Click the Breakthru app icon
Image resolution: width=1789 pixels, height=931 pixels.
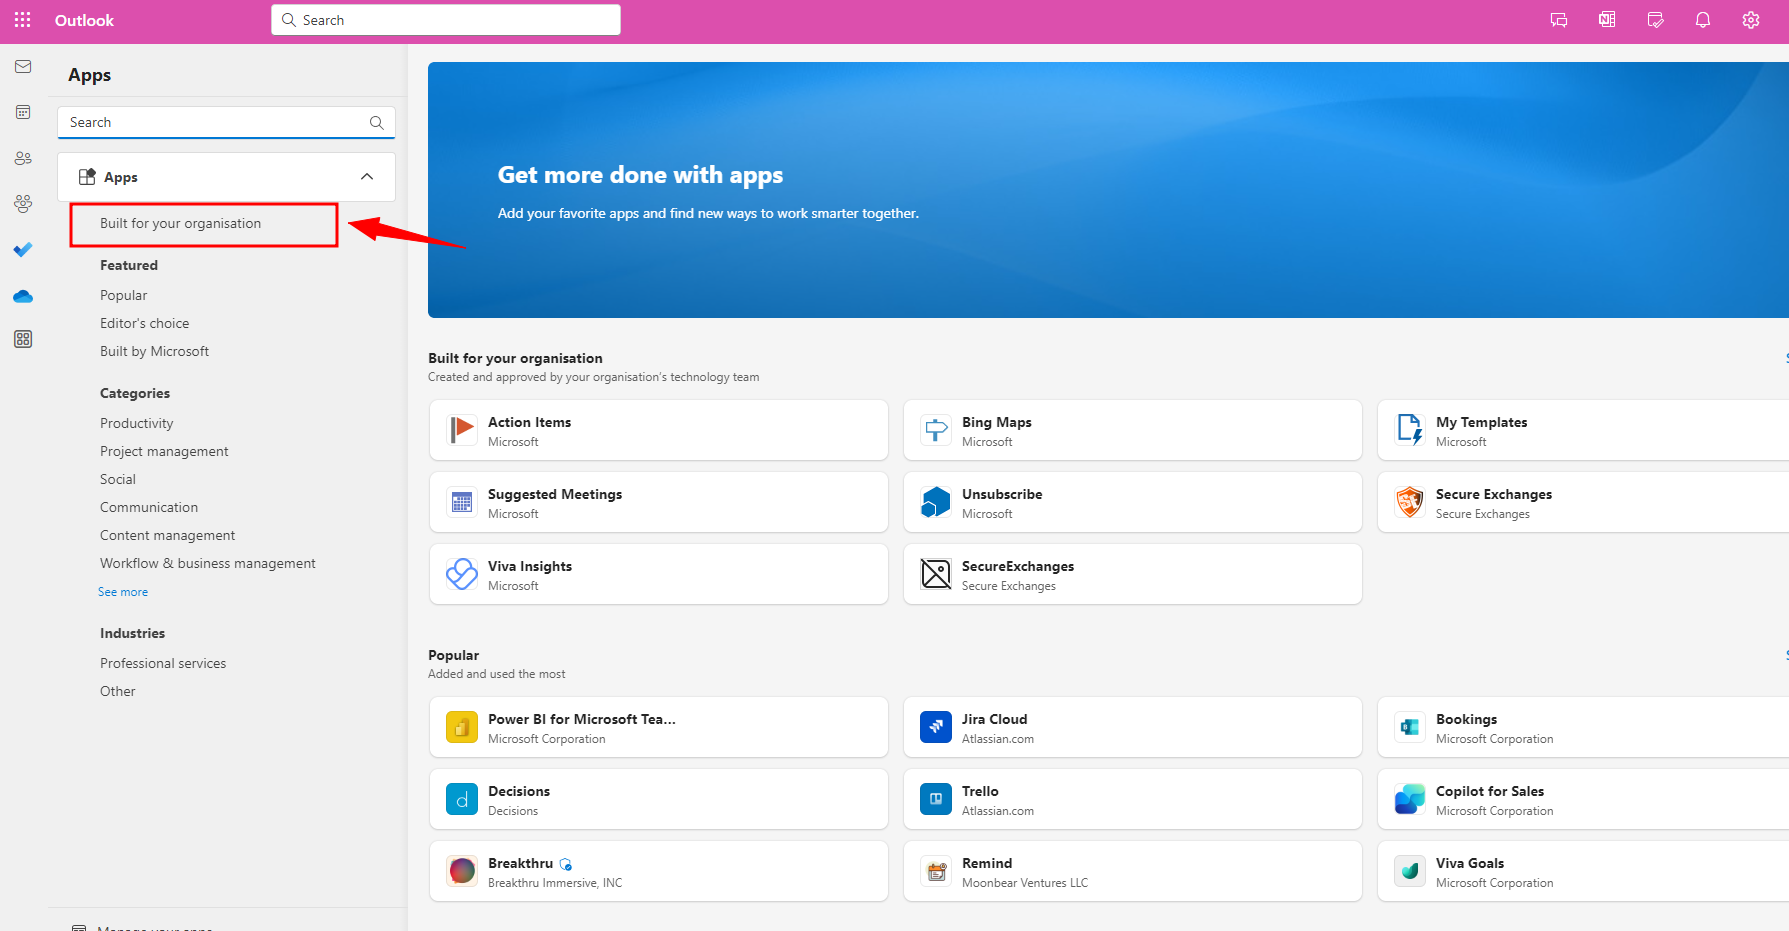coord(462,871)
